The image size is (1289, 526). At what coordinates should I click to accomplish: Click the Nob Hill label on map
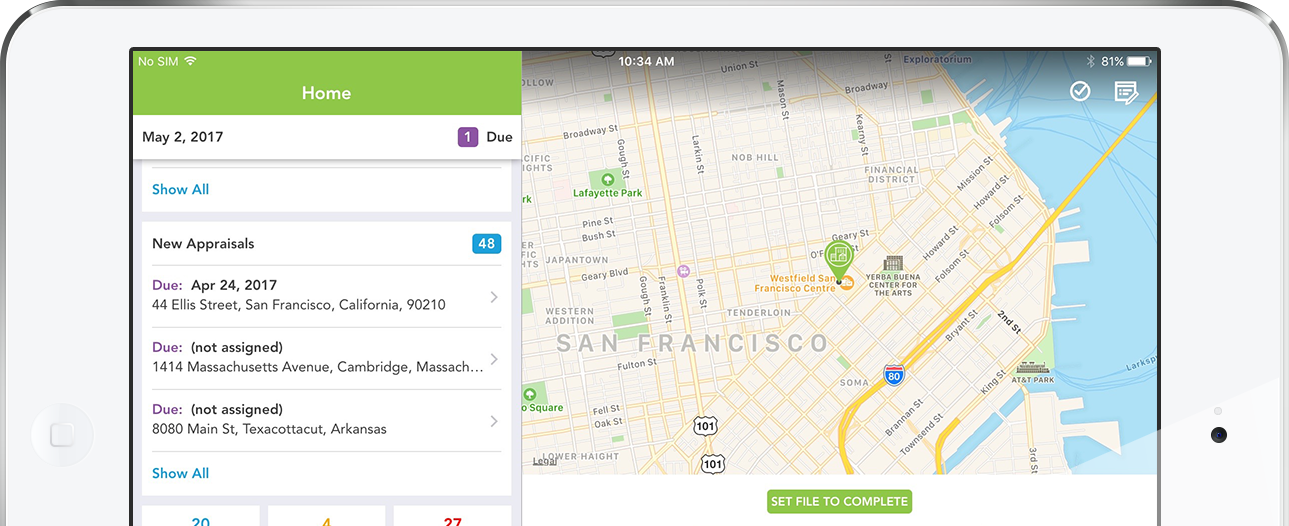[755, 158]
